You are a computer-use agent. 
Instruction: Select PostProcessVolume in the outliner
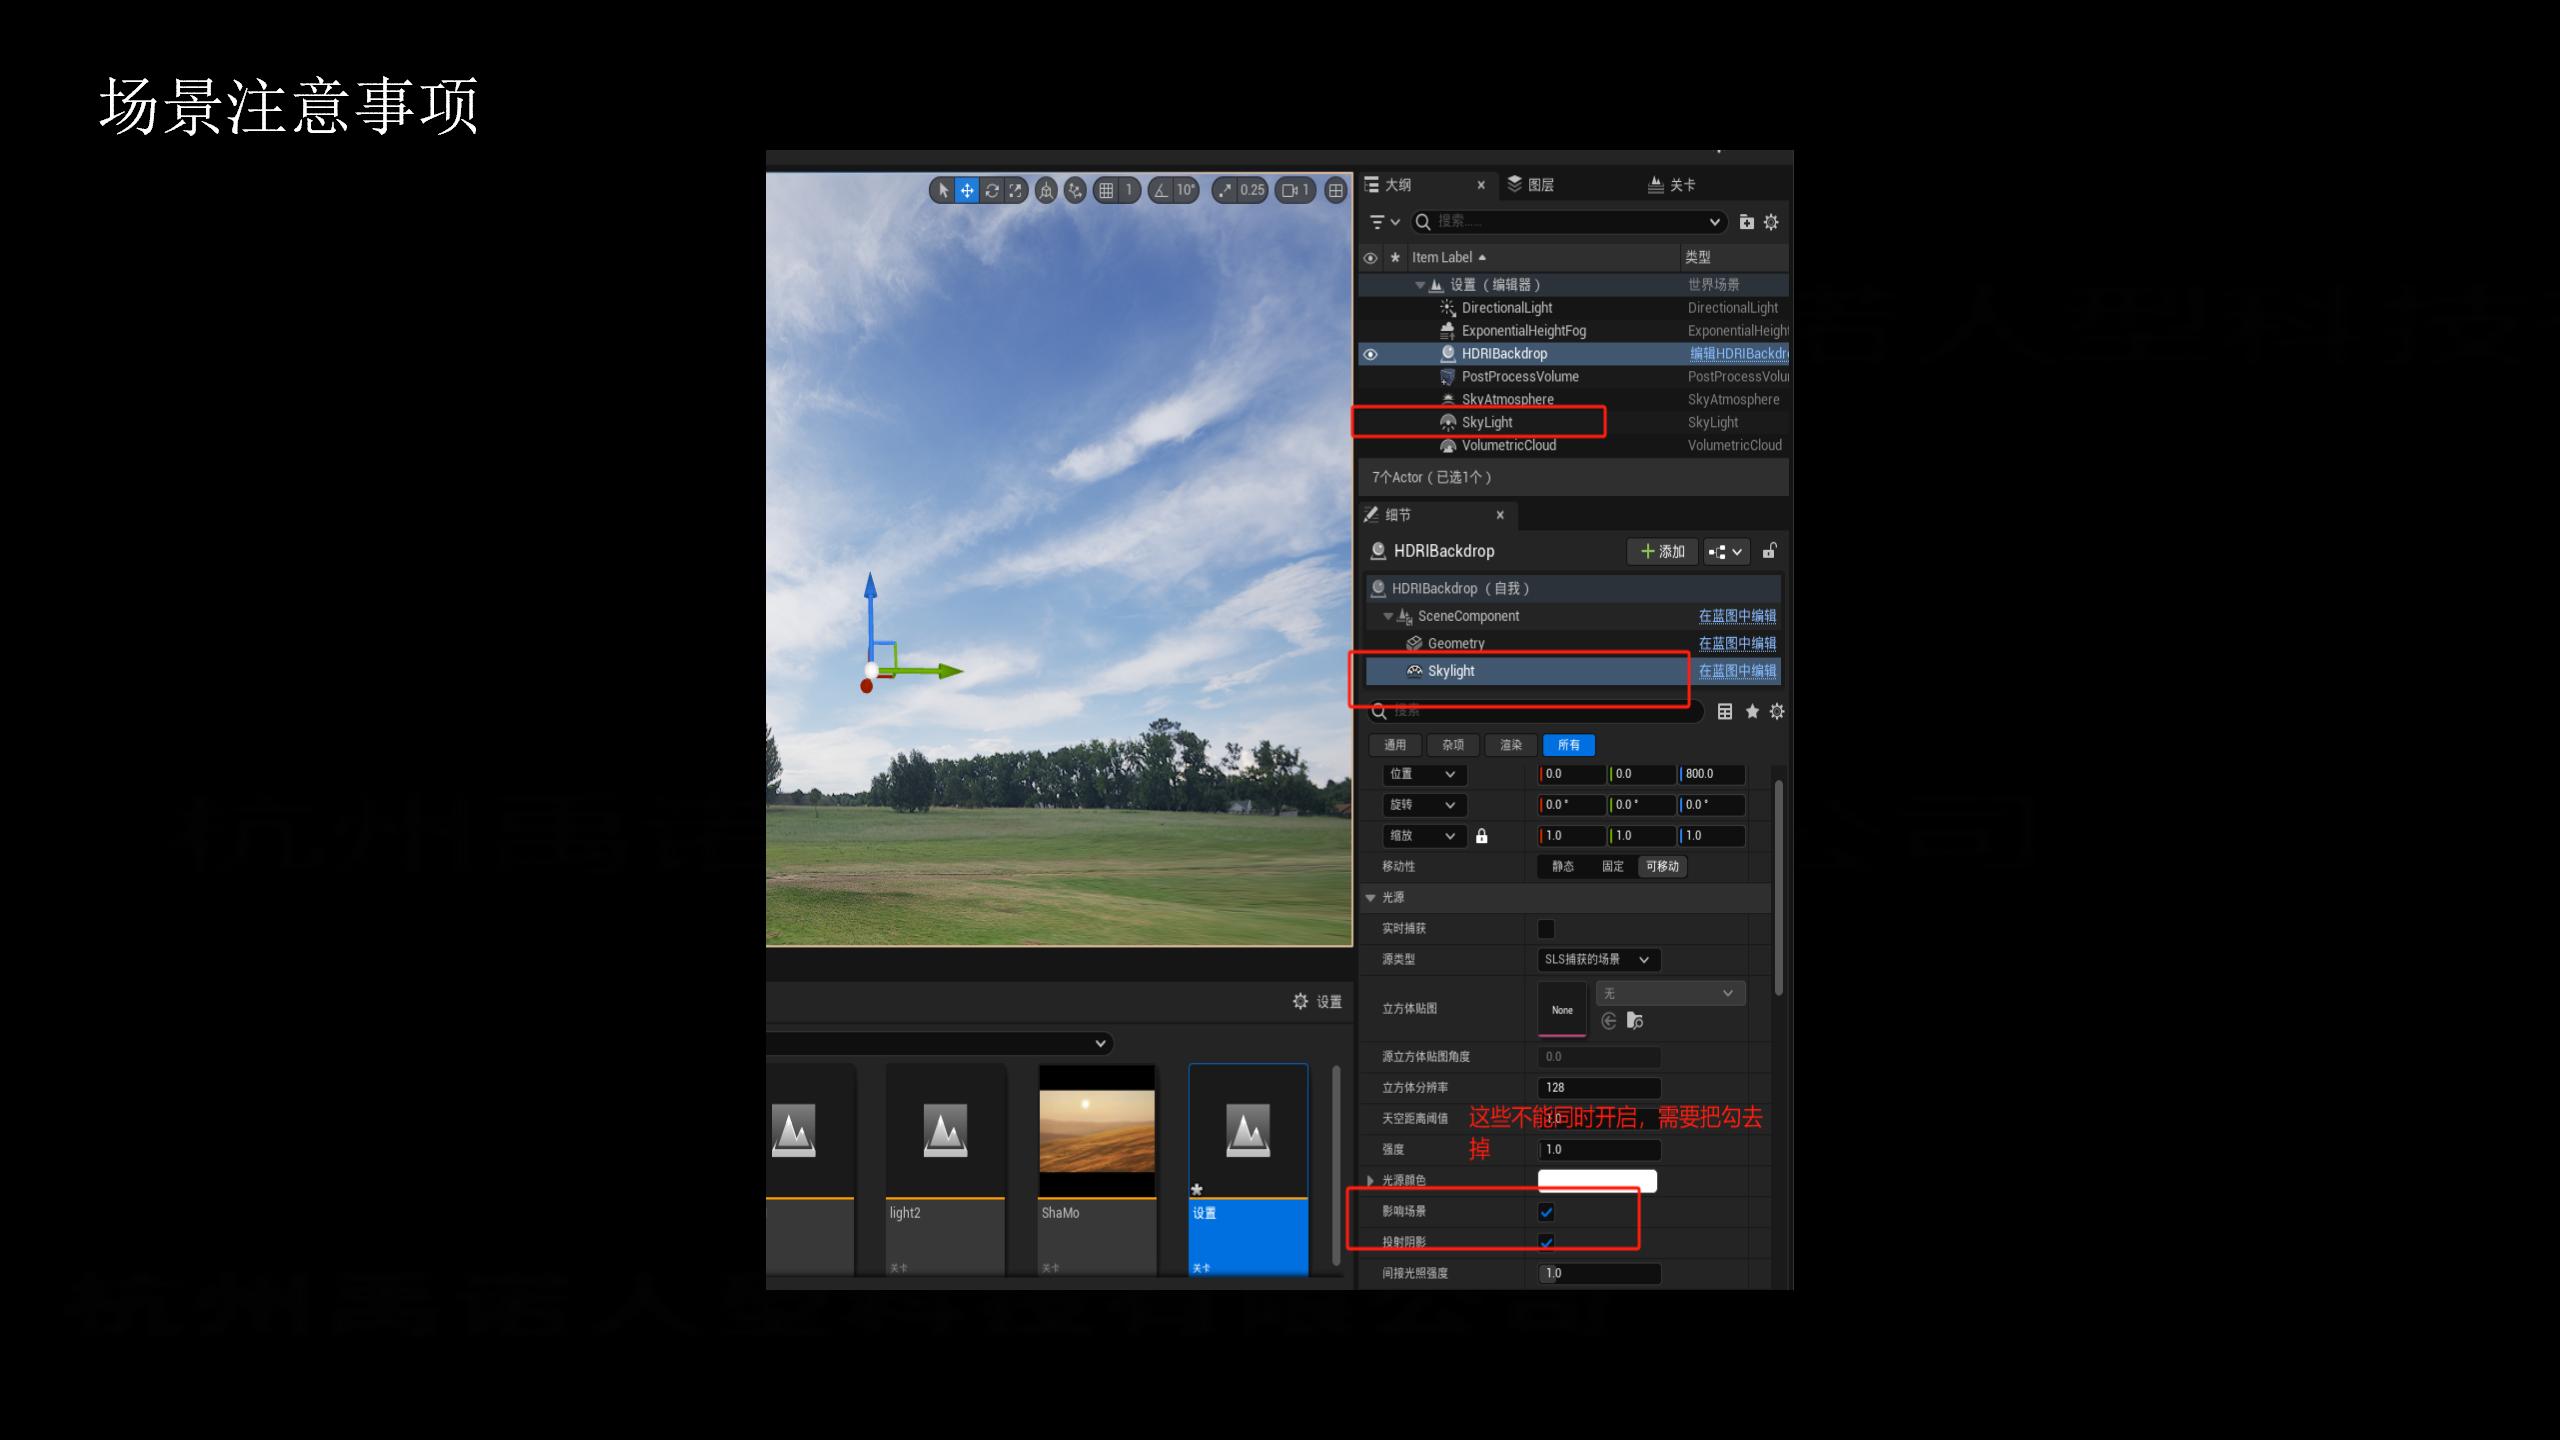pyautogui.click(x=1520, y=377)
